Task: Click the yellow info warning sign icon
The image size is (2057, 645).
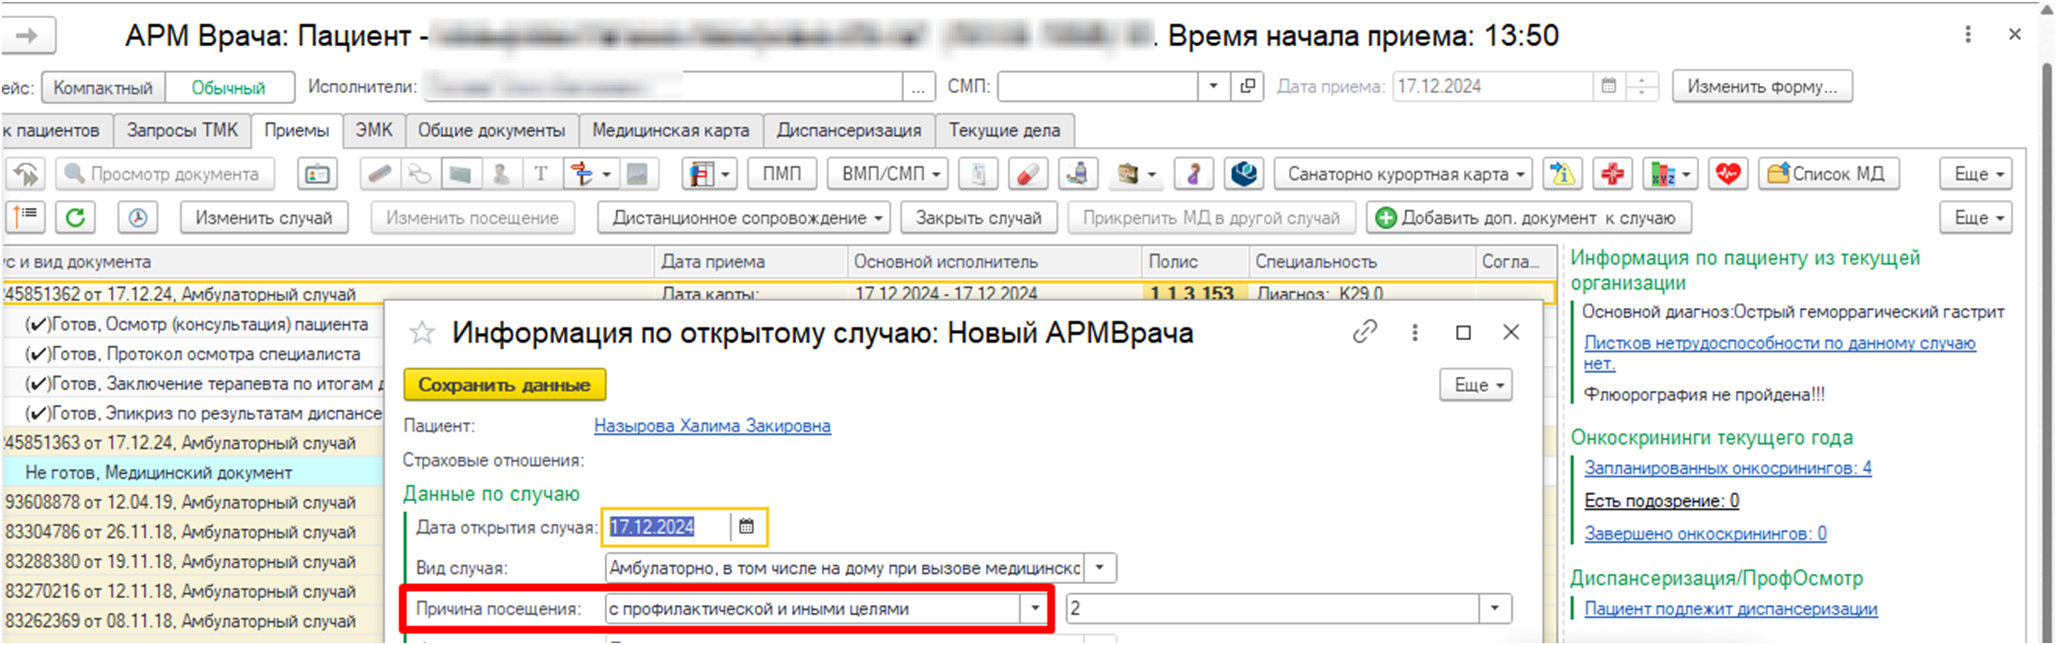Action: coord(1562,174)
